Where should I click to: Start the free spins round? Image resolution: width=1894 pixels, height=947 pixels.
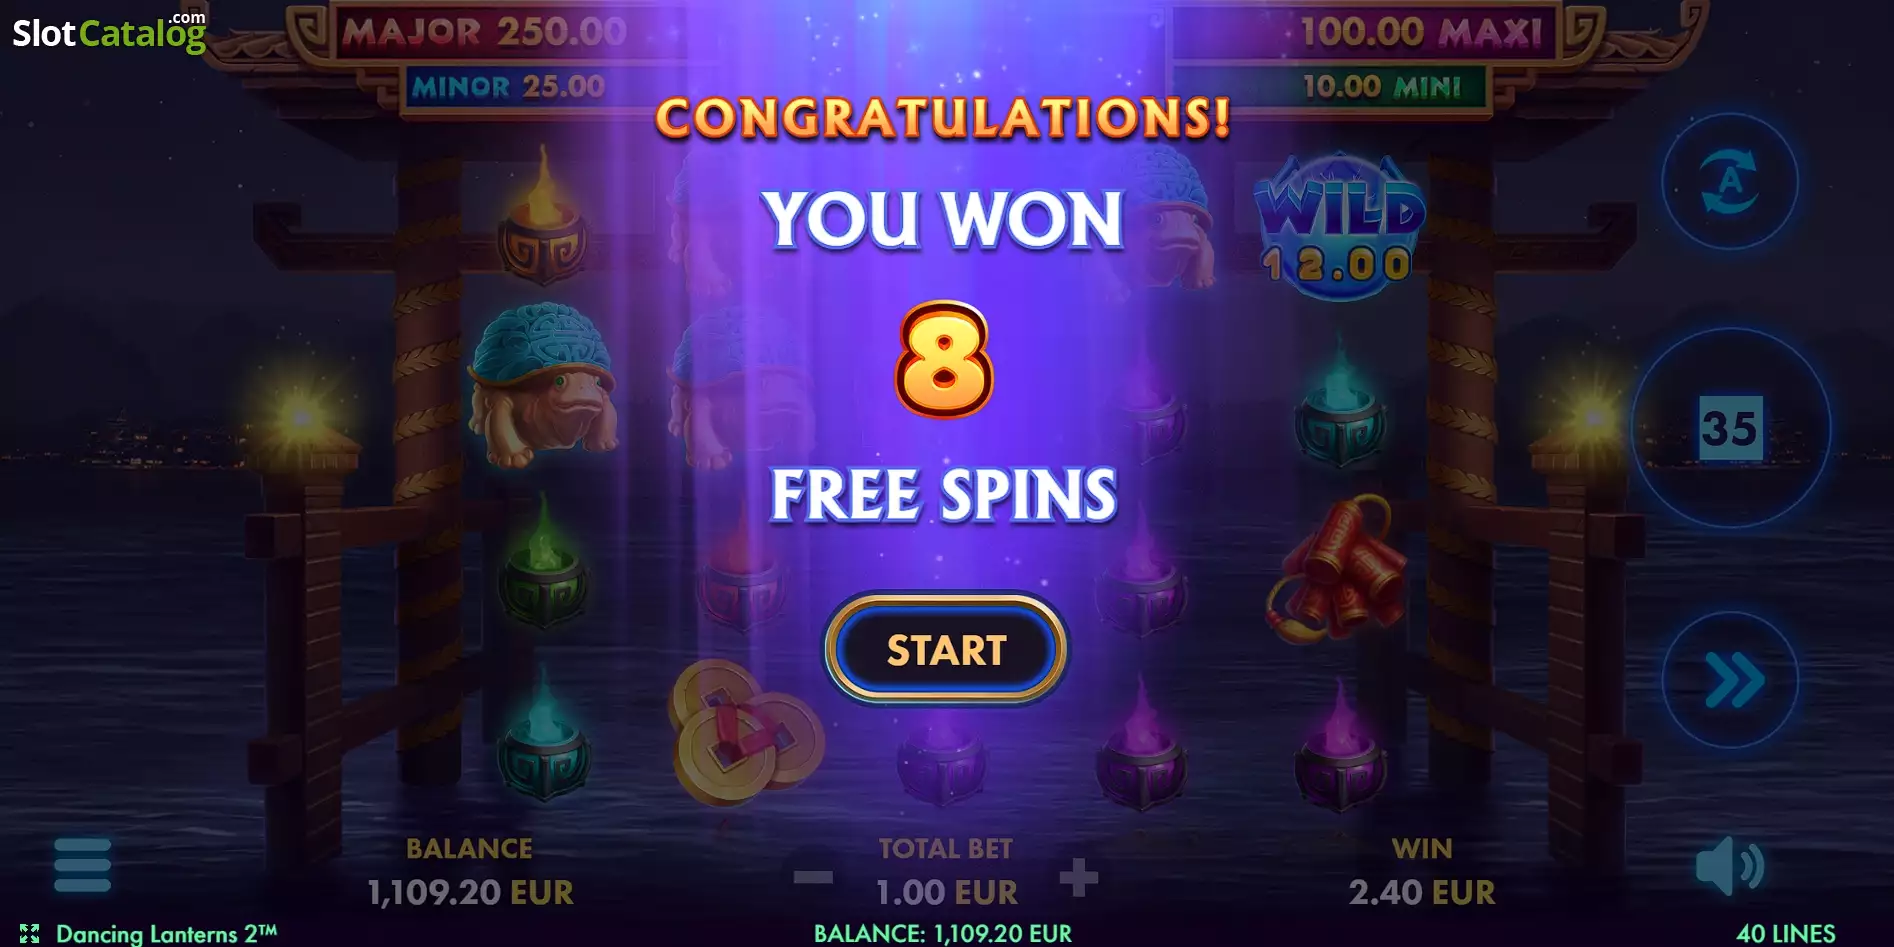coord(945,650)
